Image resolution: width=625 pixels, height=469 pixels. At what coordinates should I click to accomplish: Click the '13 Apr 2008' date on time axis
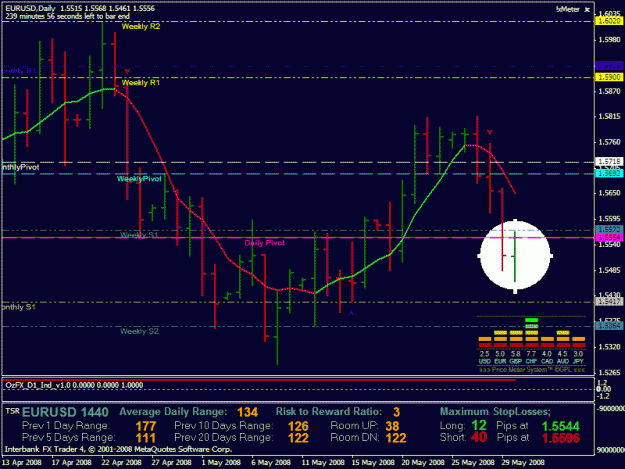coord(22,462)
